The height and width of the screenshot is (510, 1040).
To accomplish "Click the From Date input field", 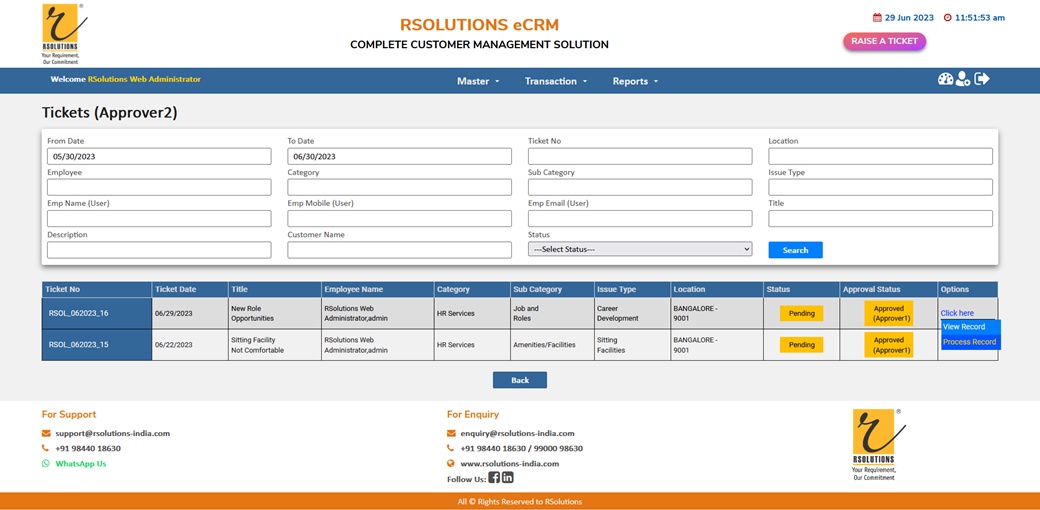I will point(159,157).
